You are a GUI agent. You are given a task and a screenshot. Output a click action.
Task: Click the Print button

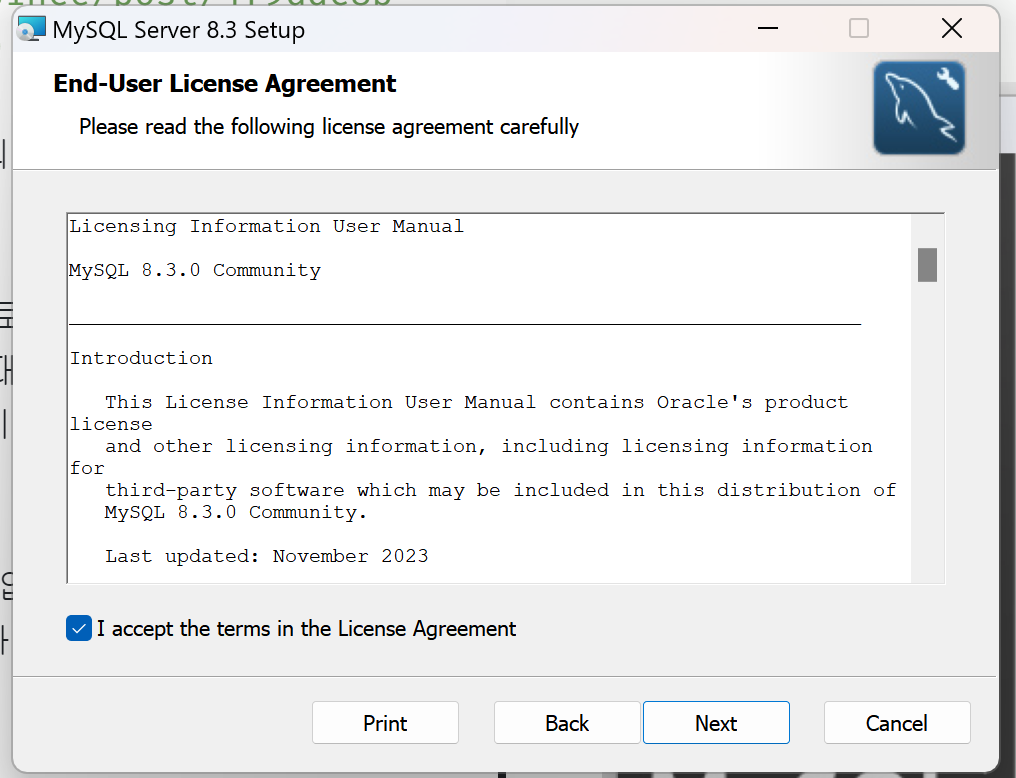[x=386, y=722]
